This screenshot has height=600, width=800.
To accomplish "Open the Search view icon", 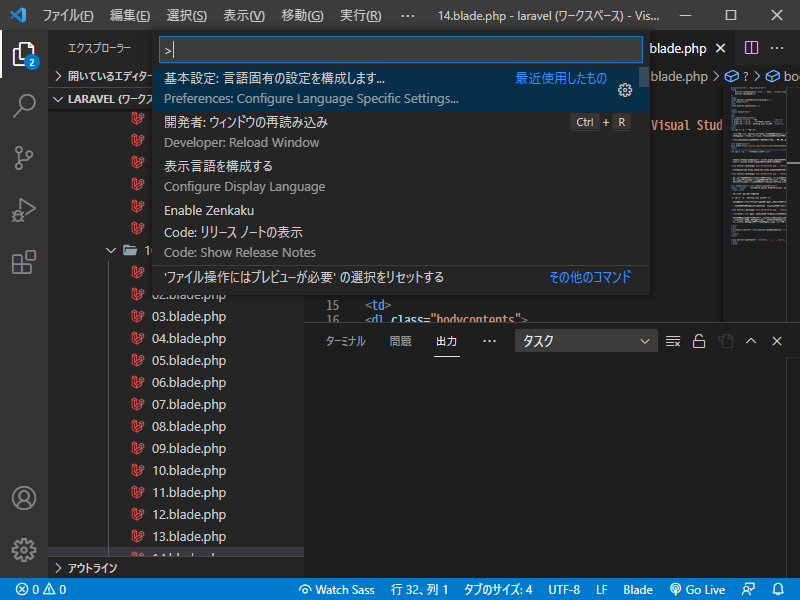I will (x=23, y=106).
